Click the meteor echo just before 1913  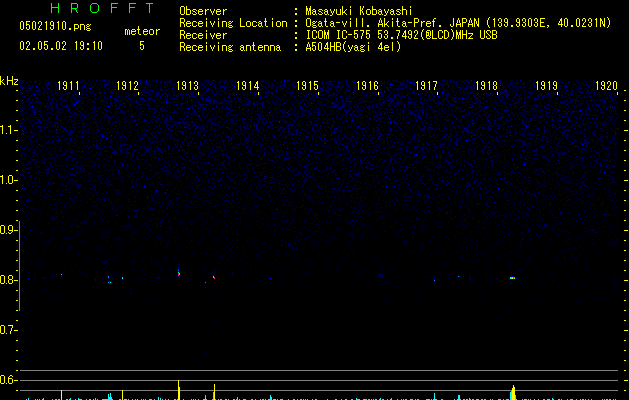(x=179, y=273)
